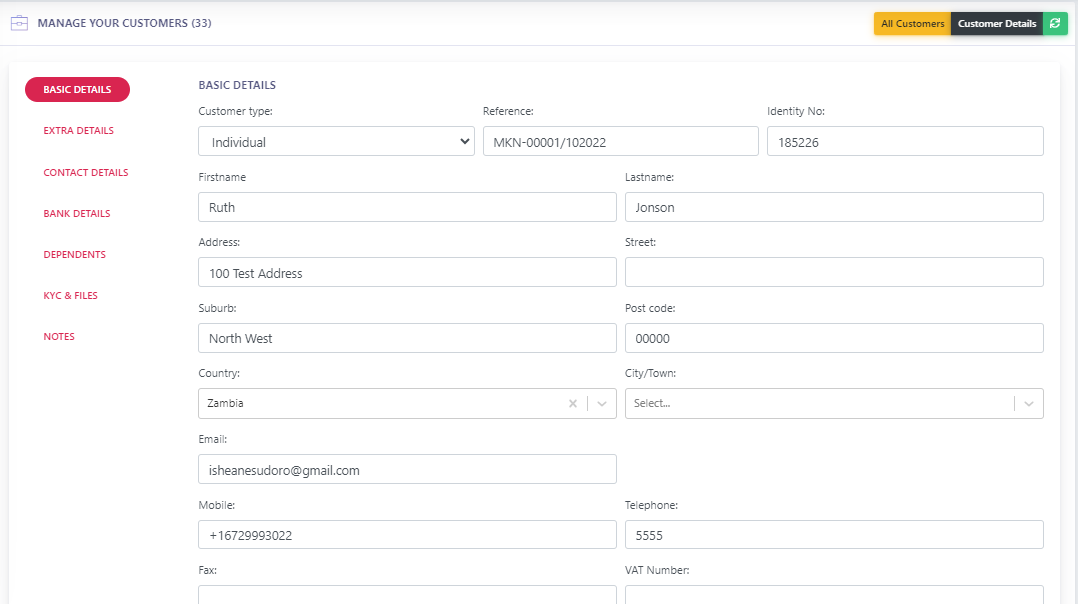
Task: Click the Country label
Action: [219, 373]
